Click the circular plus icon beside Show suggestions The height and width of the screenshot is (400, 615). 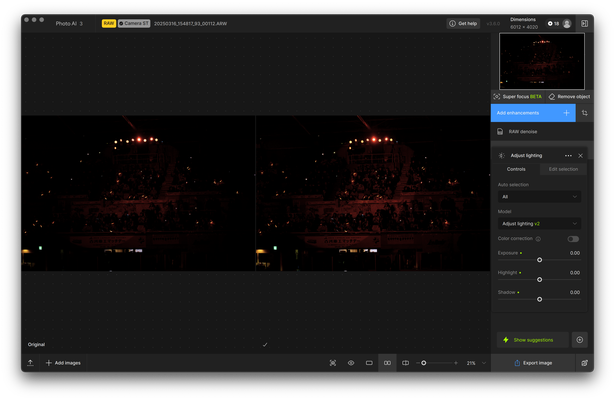(579, 340)
